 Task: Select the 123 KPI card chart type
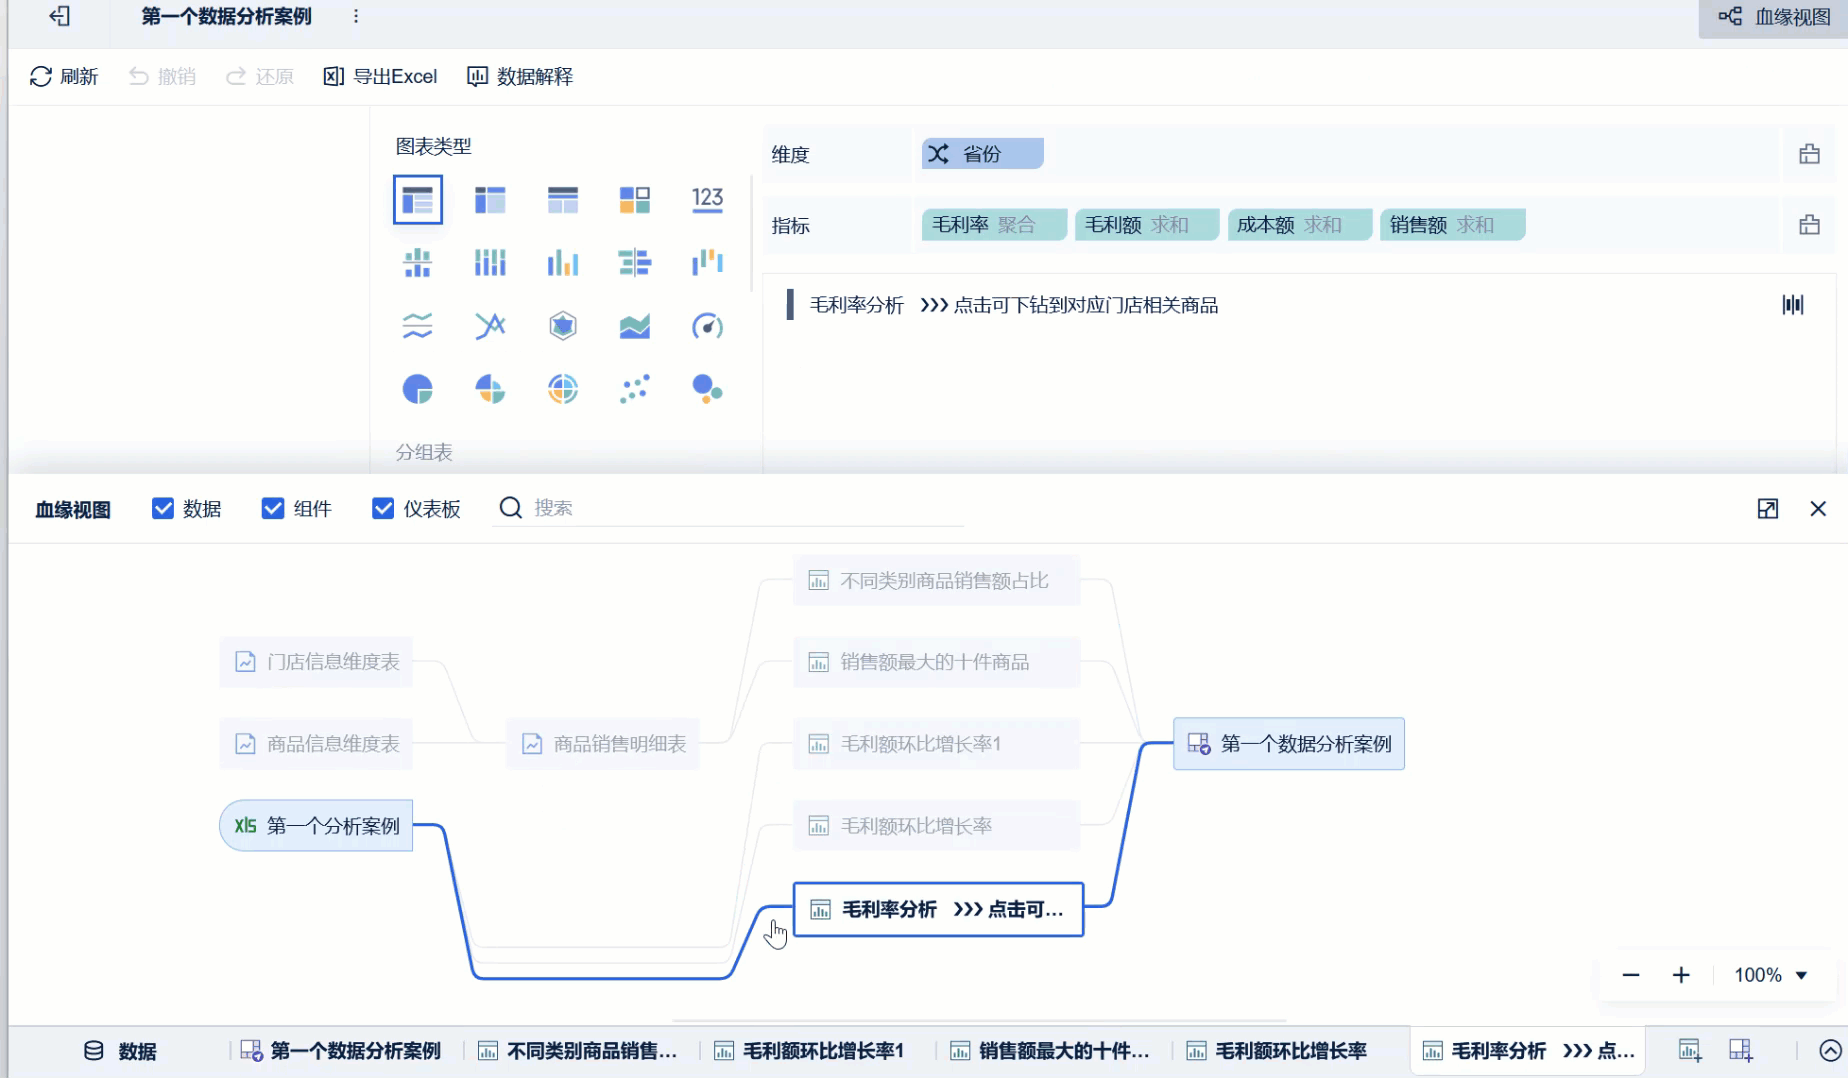pyautogui.click(x=707, y=199)
